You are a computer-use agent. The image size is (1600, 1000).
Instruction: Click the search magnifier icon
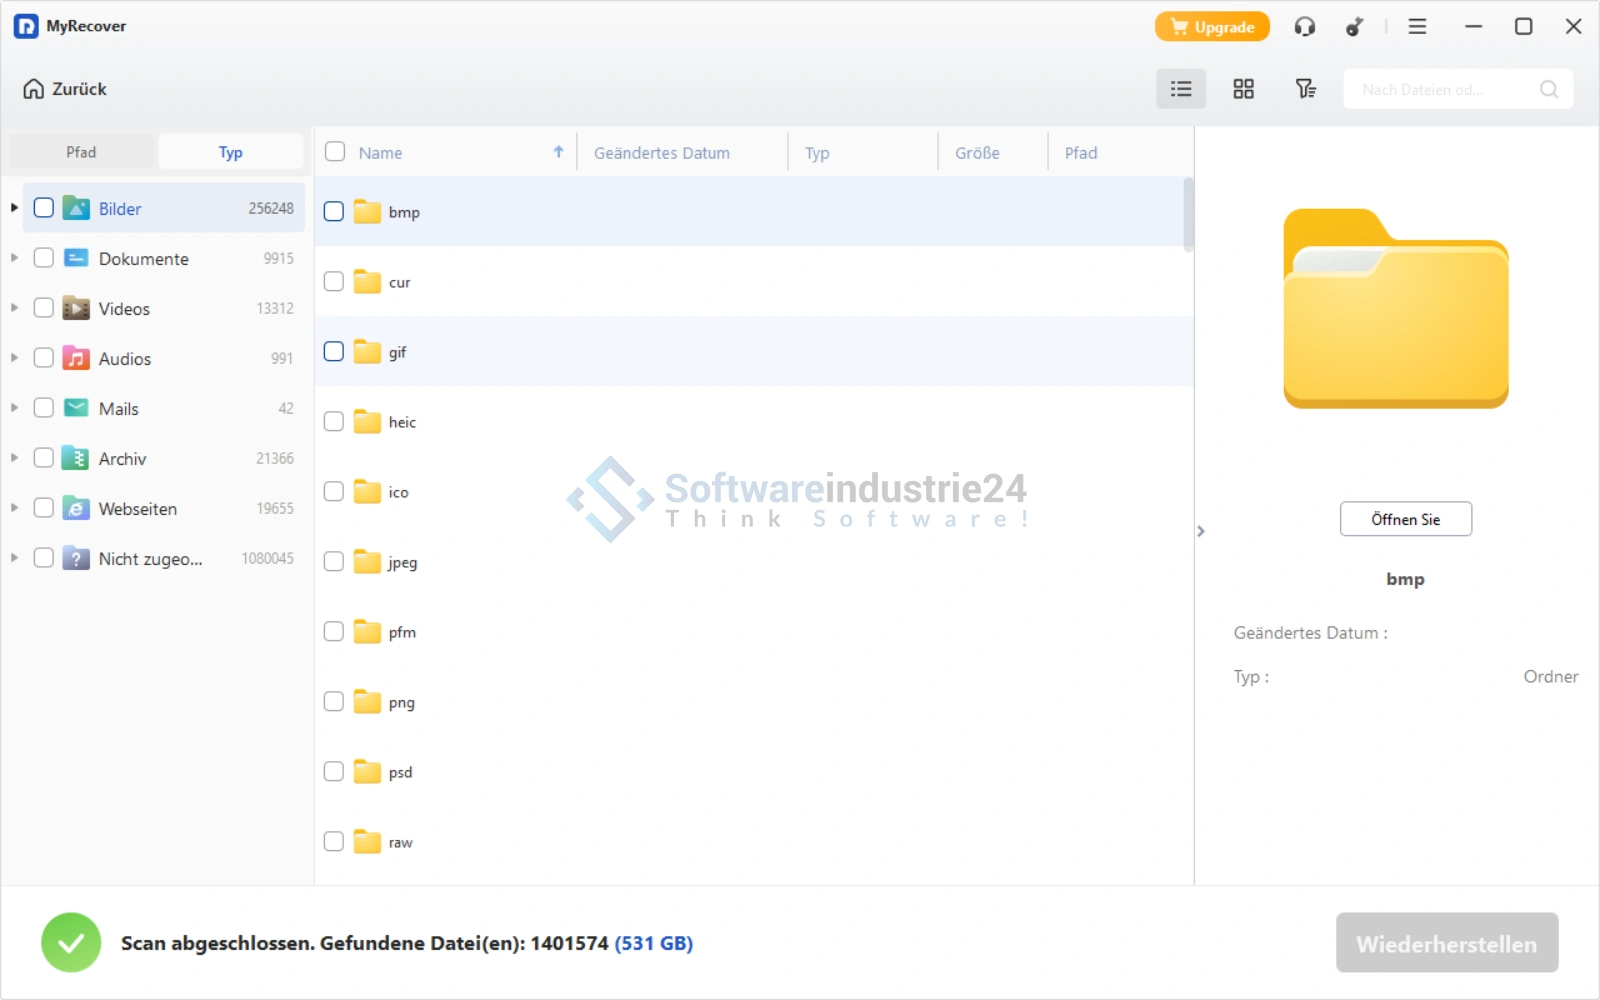[x=1548, y=89]
